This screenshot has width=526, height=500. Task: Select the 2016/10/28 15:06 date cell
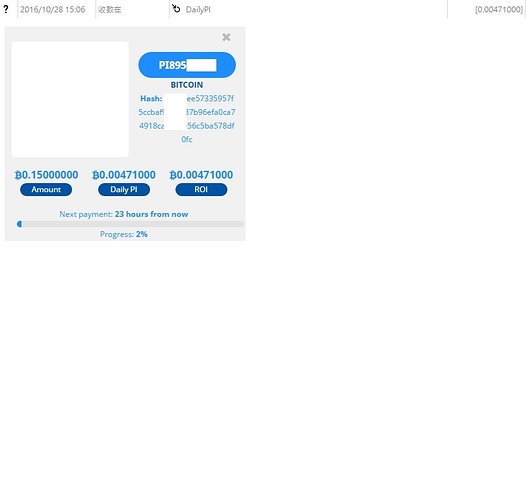[x=53, y=9]
